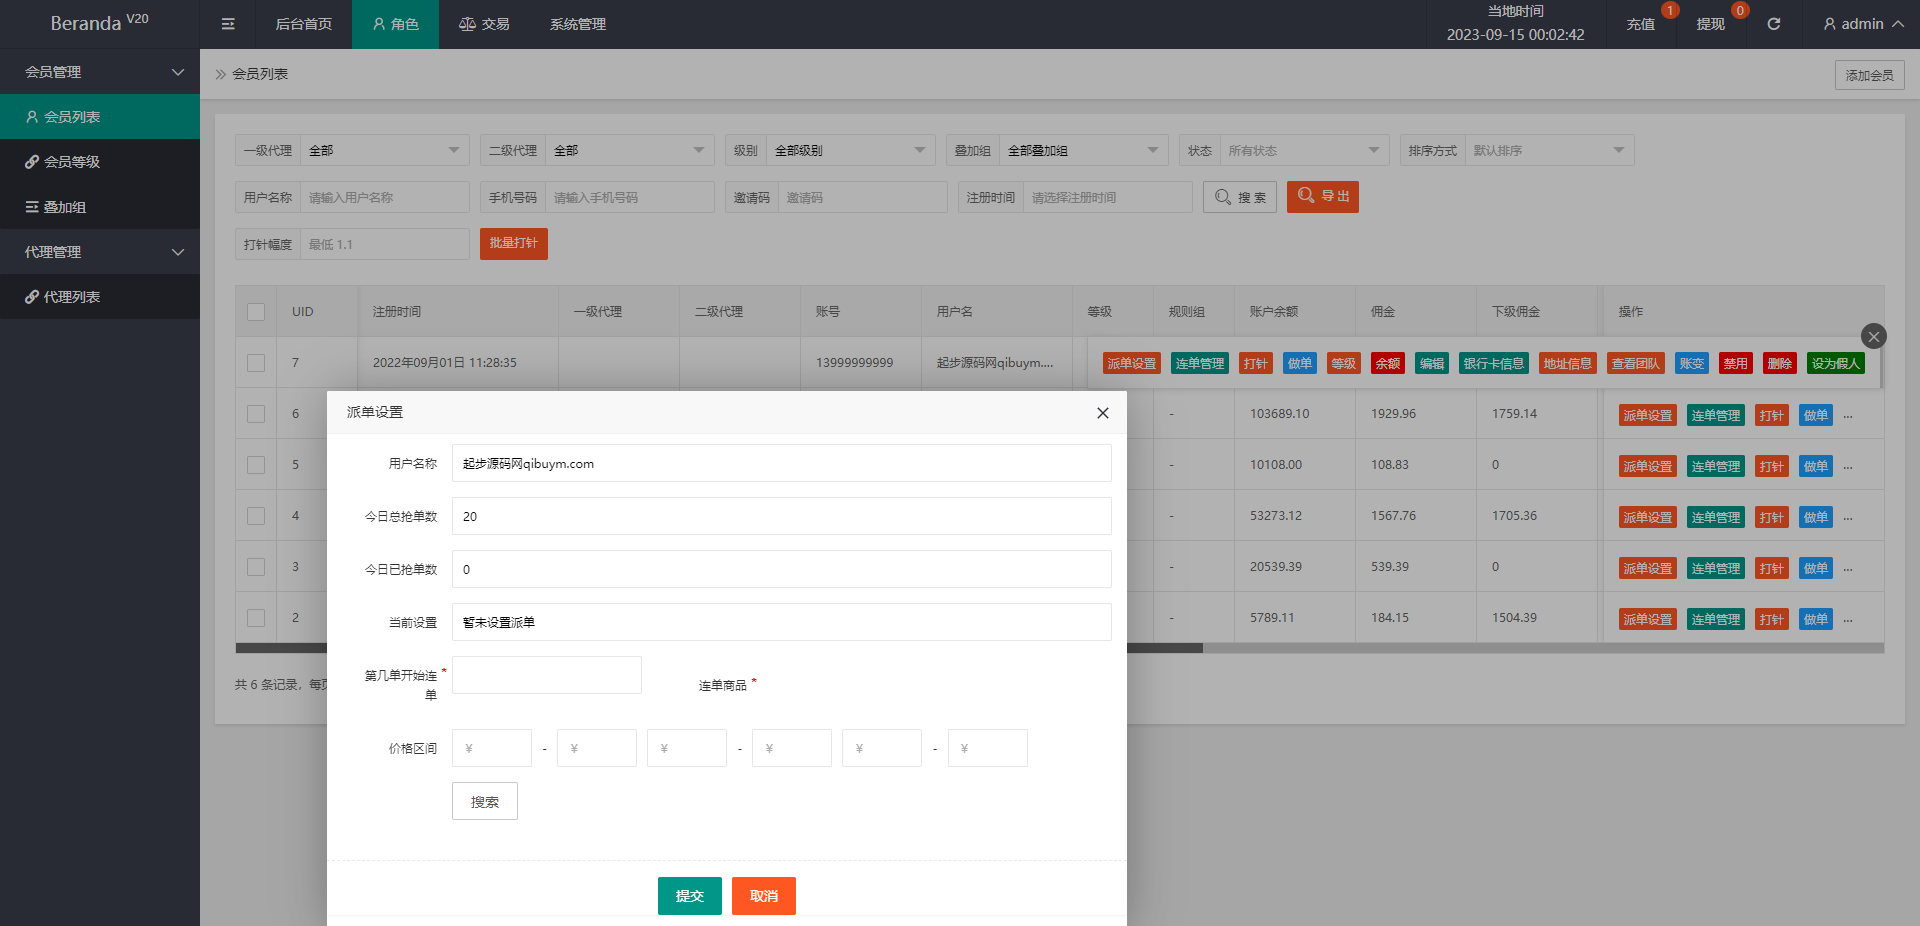Viewport: 1920px width, 926px height.
Task: Collapse the 会员管理 sidebar section
Action: tap(100, 72)
